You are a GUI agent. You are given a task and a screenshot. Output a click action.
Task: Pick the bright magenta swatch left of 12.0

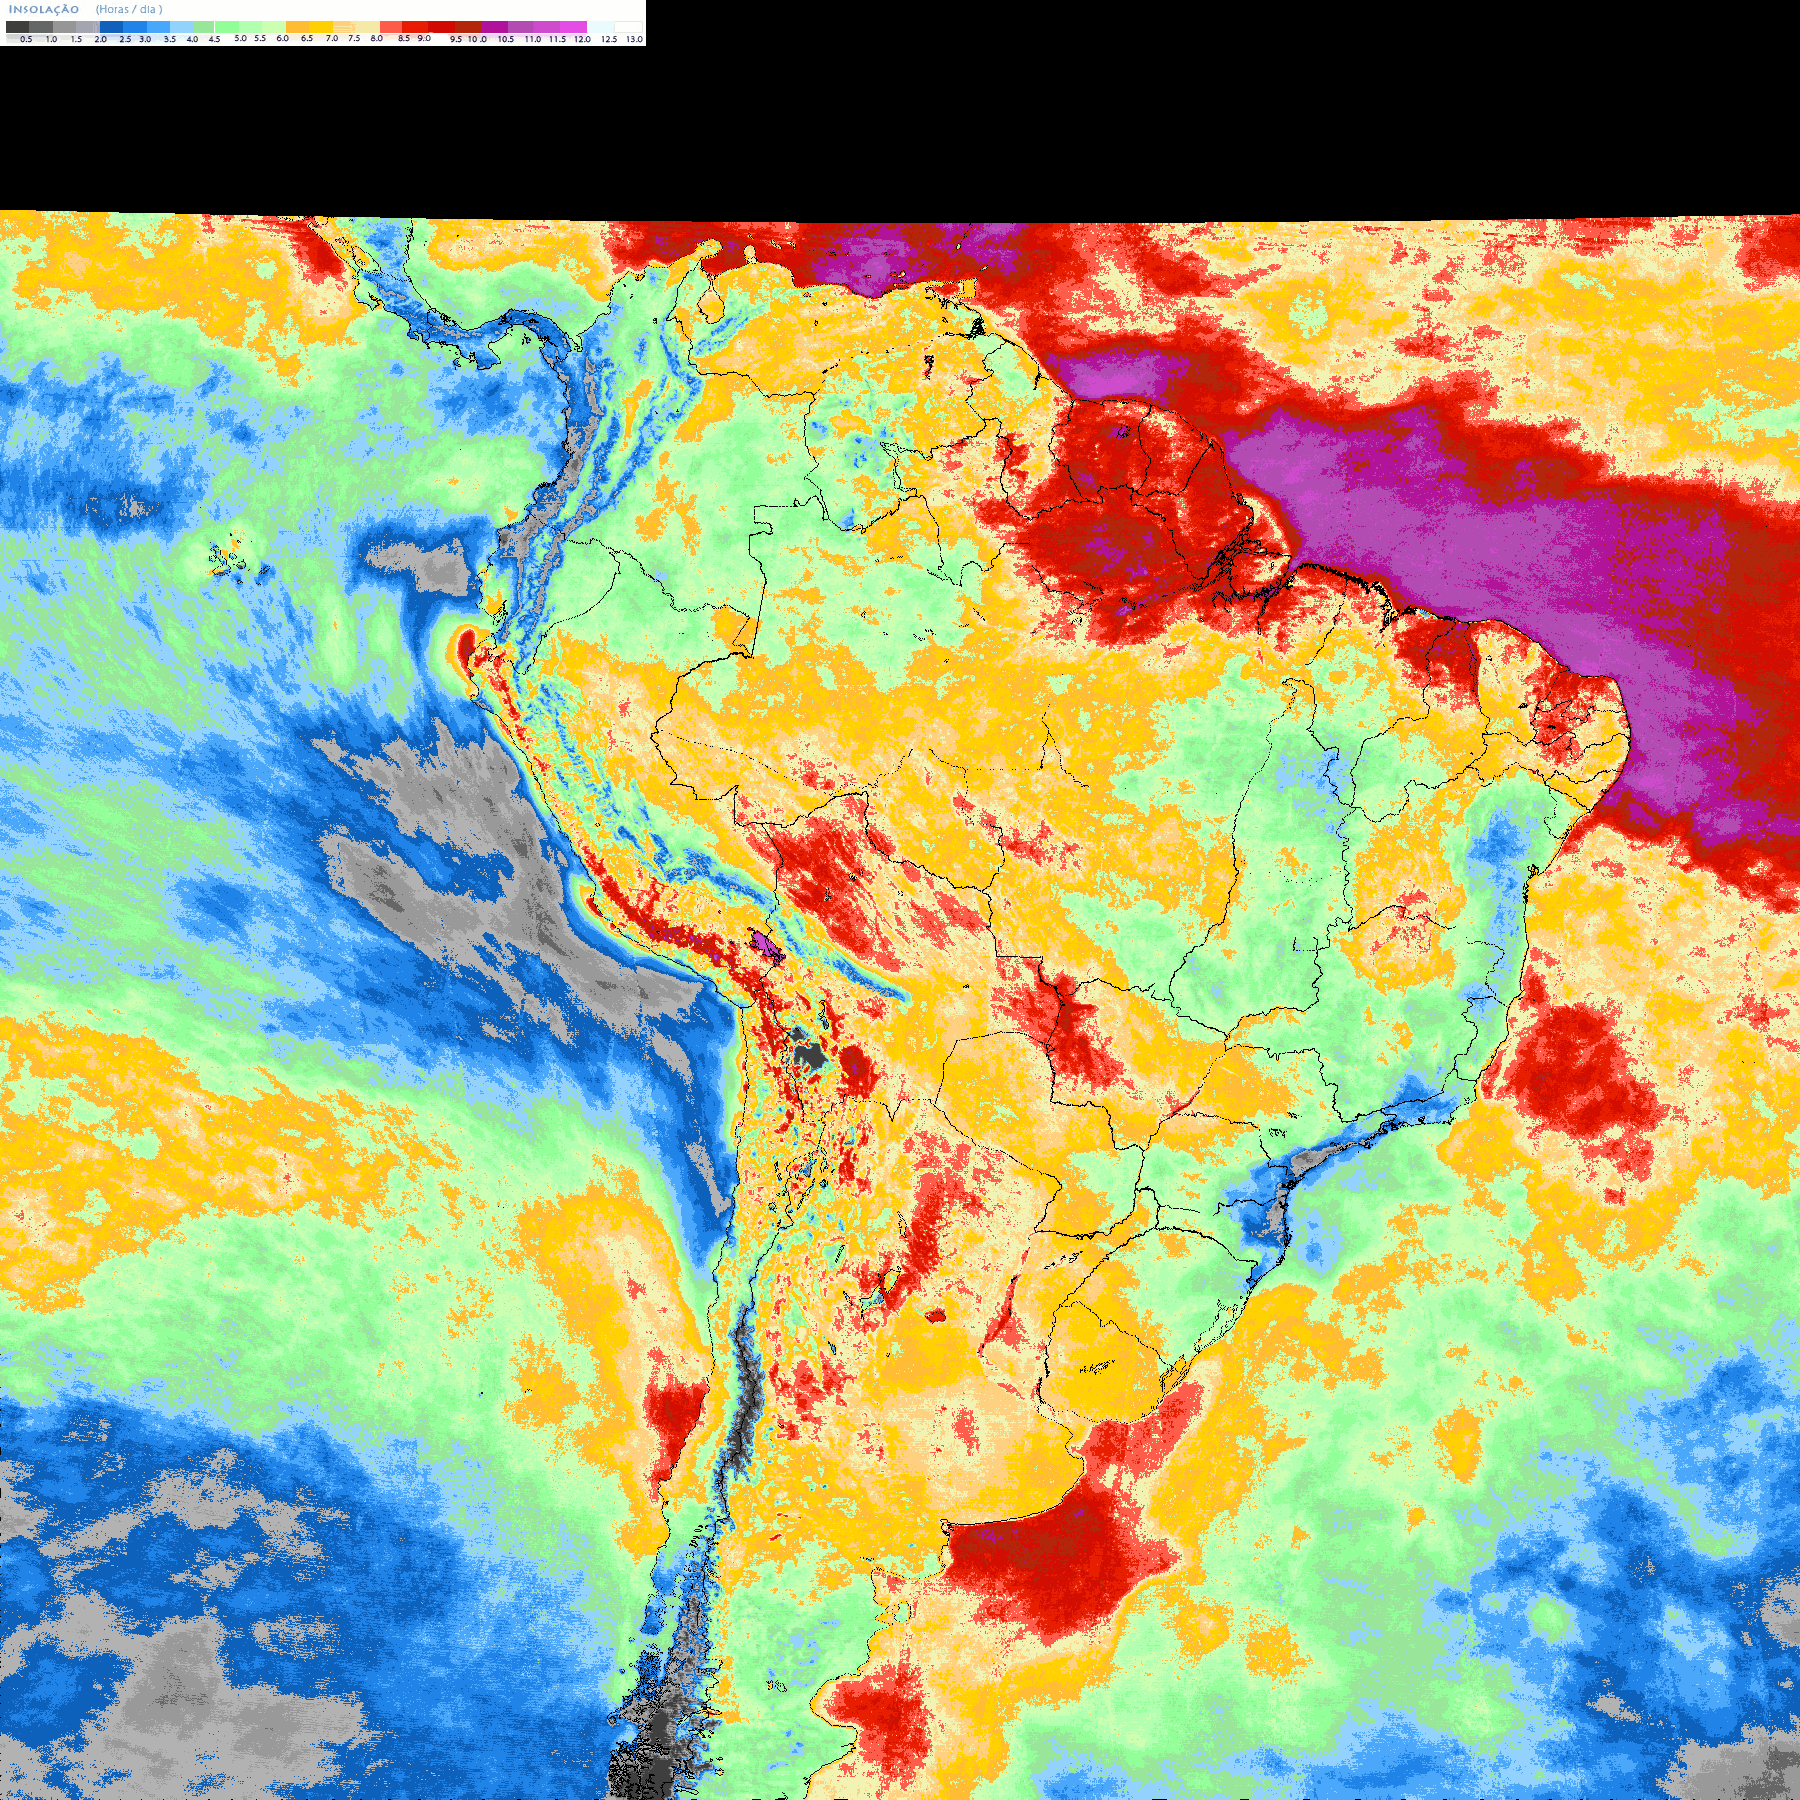[x=573, y=27]
